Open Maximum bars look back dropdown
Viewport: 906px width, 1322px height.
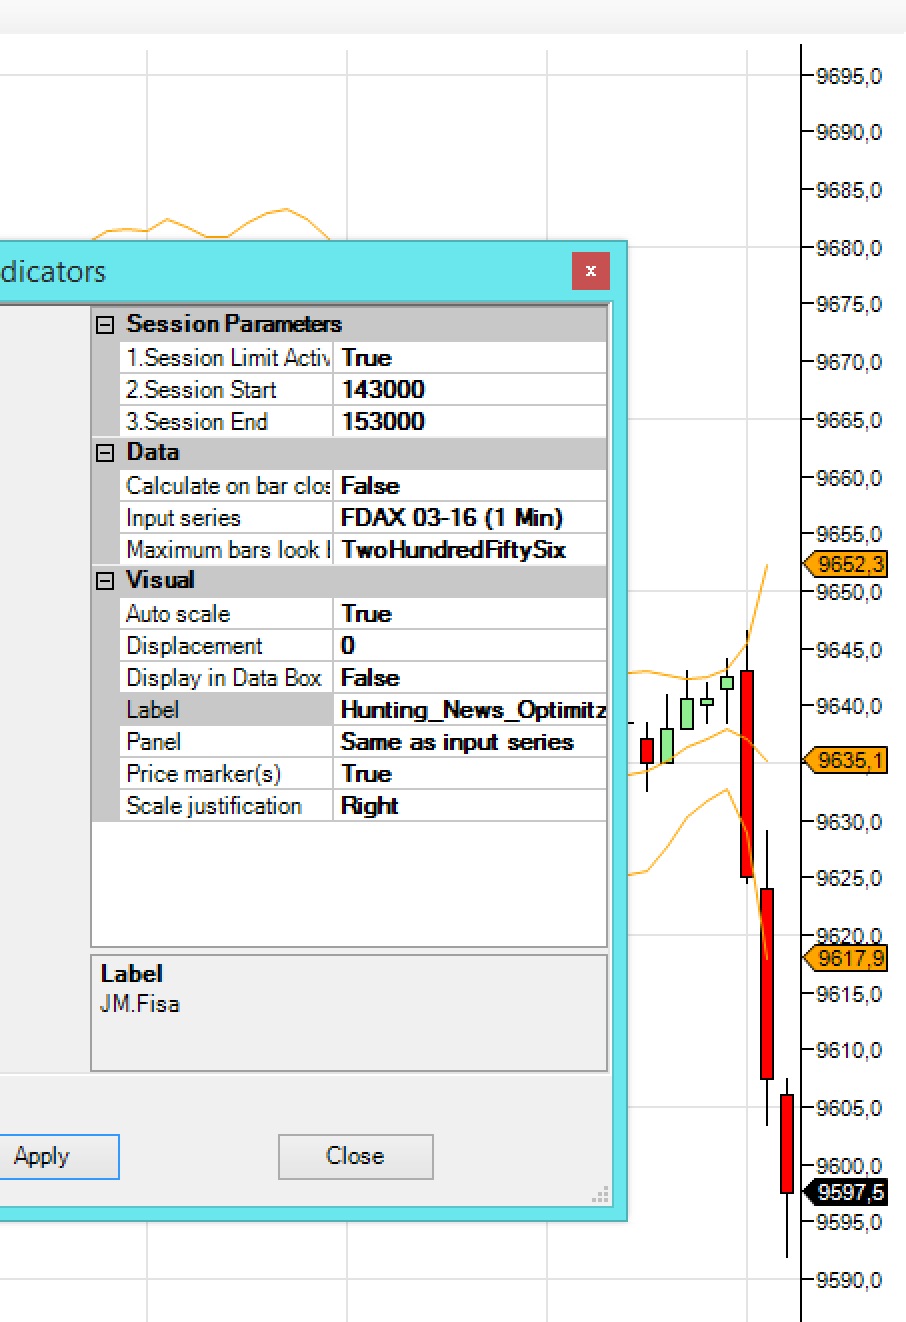469,550
